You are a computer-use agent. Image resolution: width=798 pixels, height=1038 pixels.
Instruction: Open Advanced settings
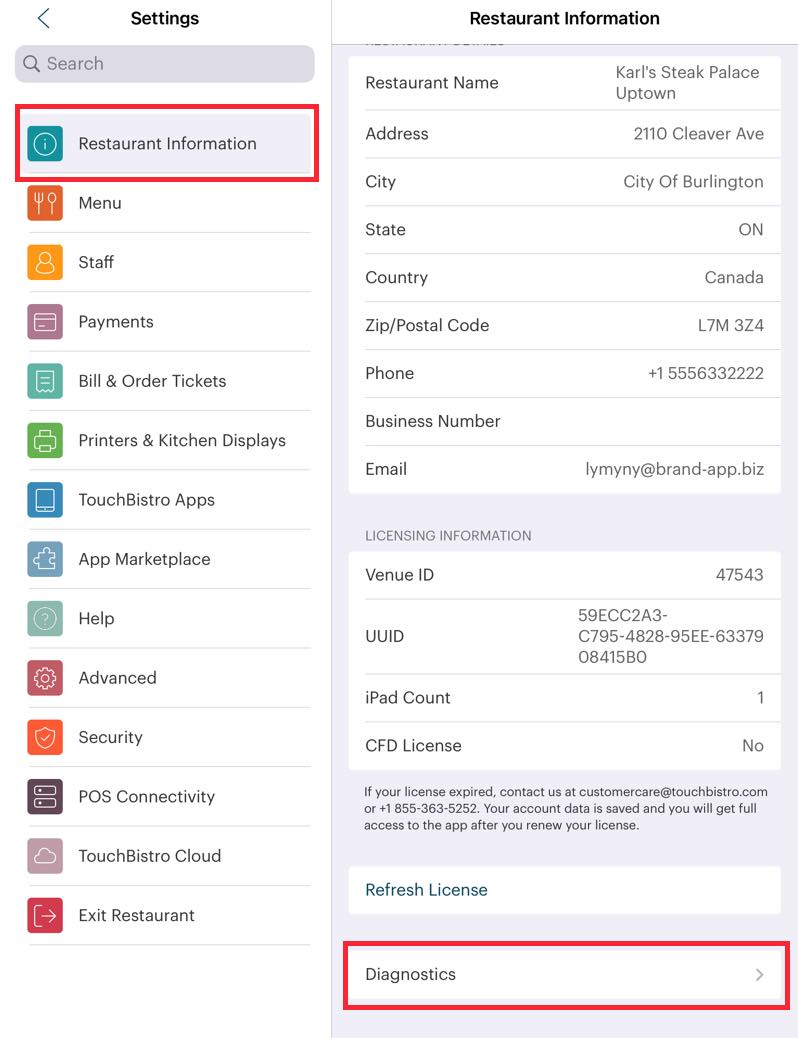coord(117,677)
